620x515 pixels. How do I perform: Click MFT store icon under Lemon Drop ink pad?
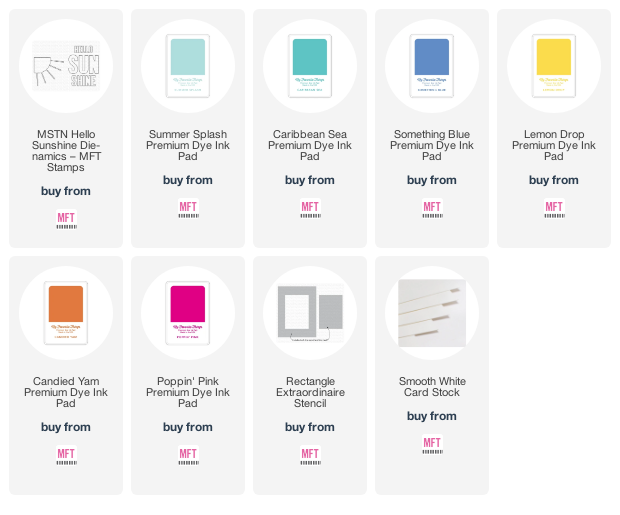(x=554, y=208)
